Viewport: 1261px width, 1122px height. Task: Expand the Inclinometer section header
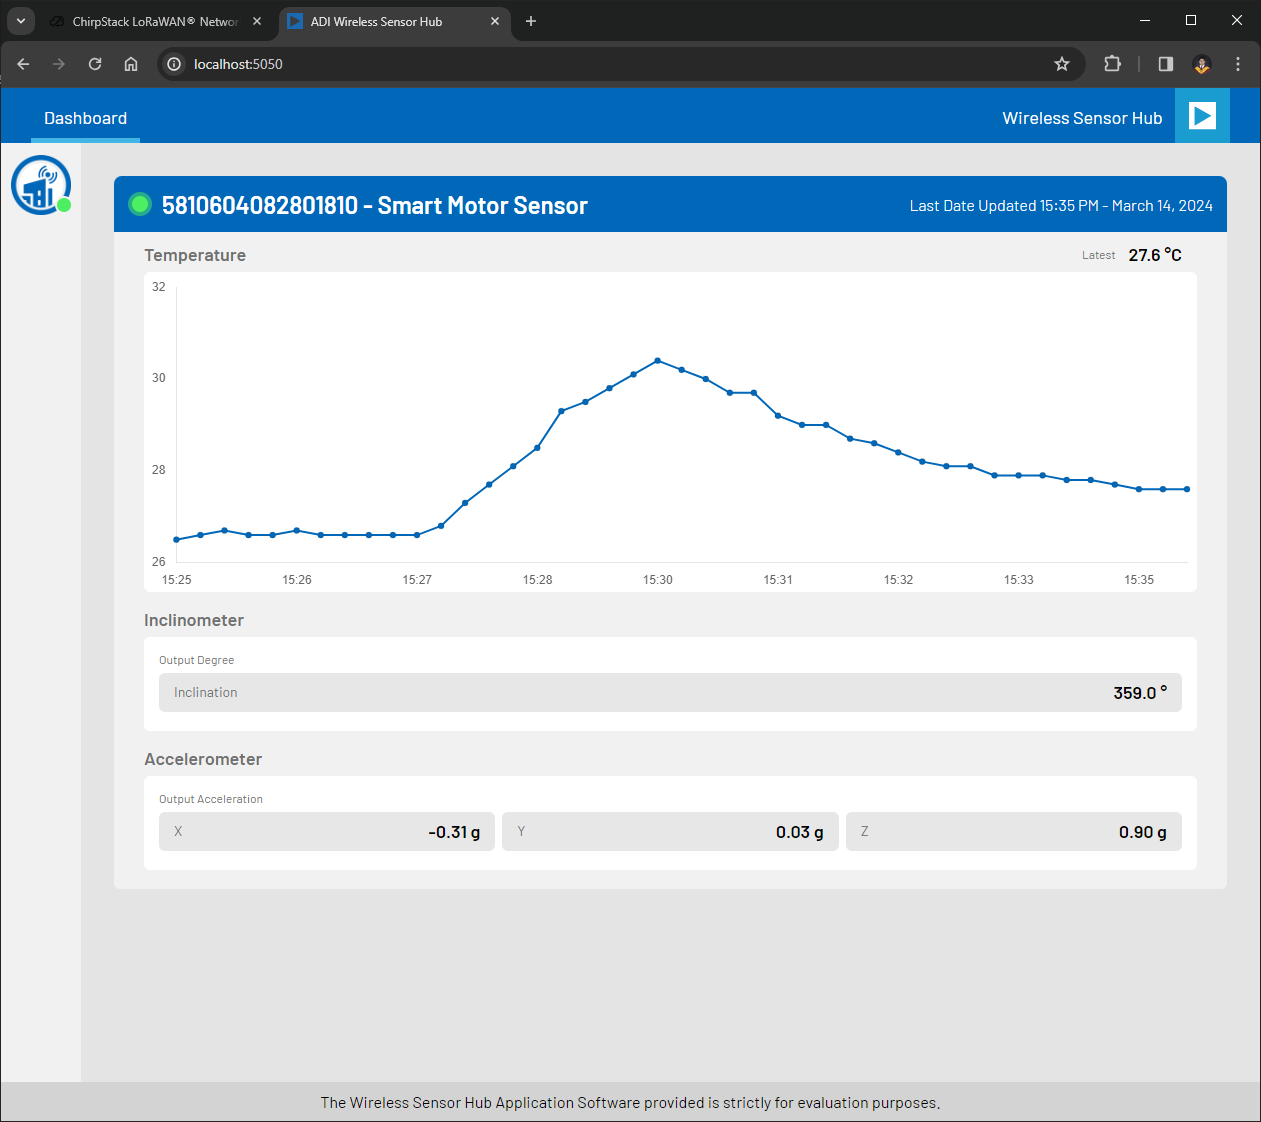(194, 620)
